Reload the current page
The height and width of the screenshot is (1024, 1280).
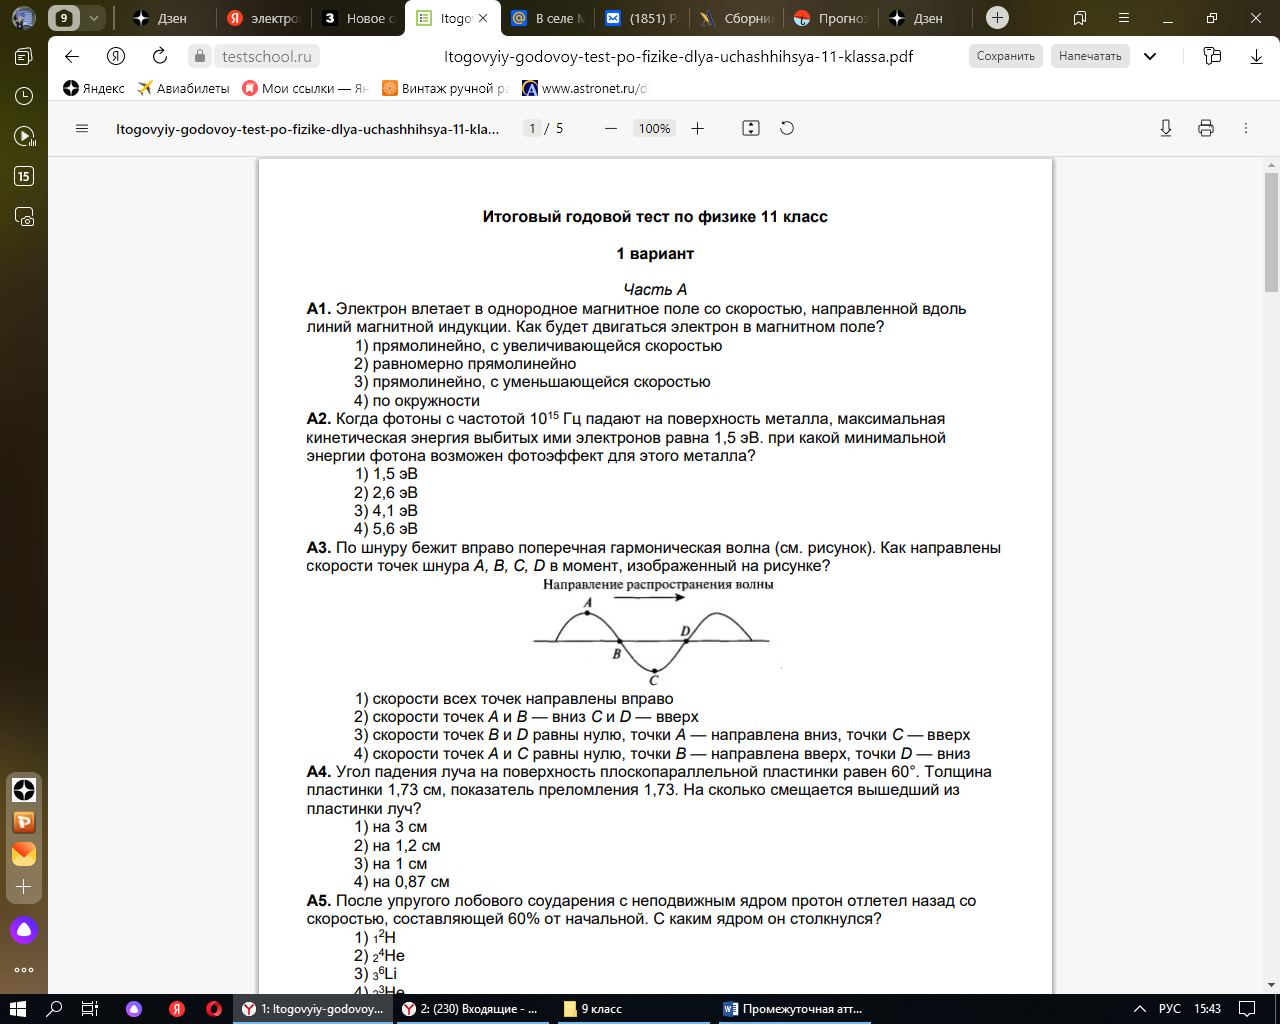(x=160, y=56)
